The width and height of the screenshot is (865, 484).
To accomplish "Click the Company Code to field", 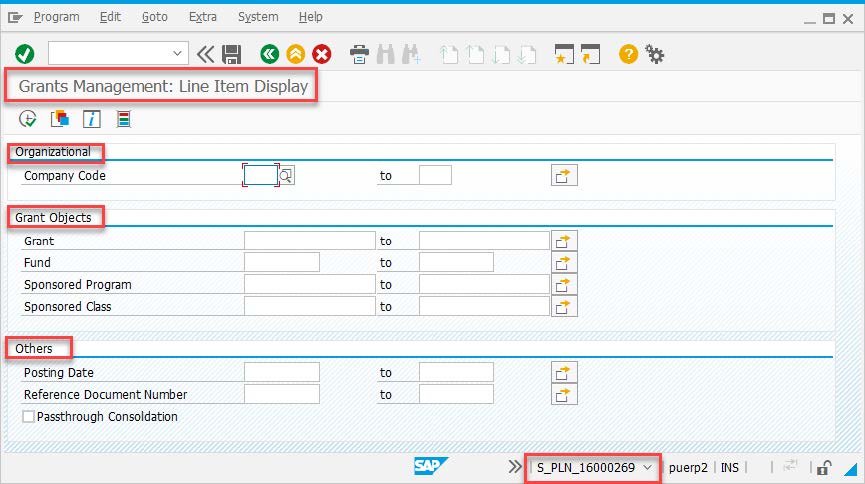I will click(435, 175).
